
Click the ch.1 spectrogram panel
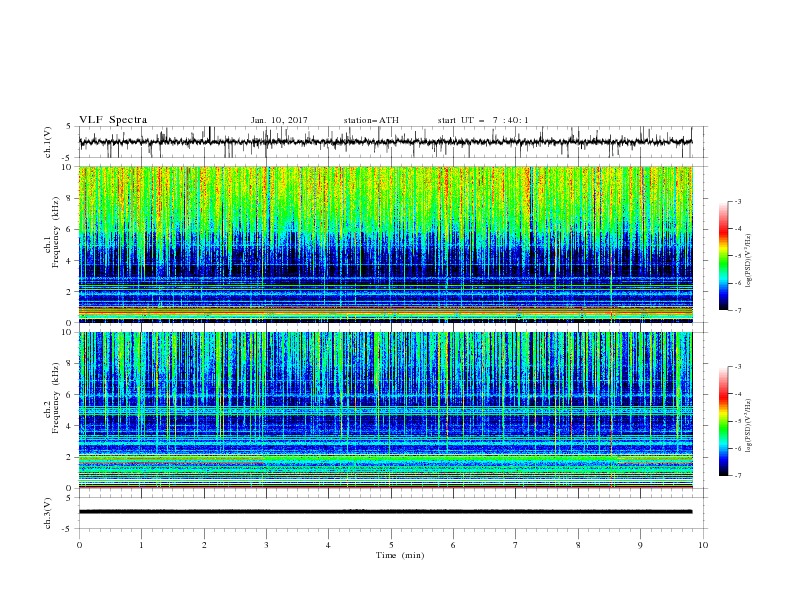(x=385, y=244)
